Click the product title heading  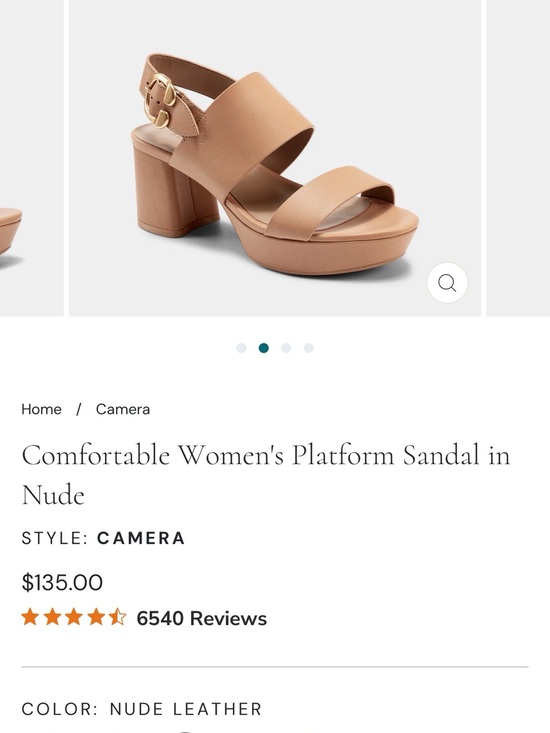[x=265, y=474]
